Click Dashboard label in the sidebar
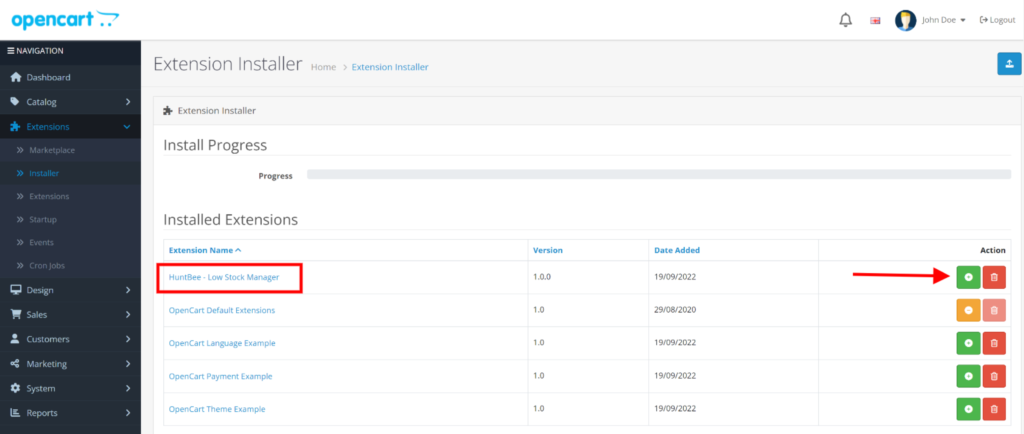 point(48,77)
